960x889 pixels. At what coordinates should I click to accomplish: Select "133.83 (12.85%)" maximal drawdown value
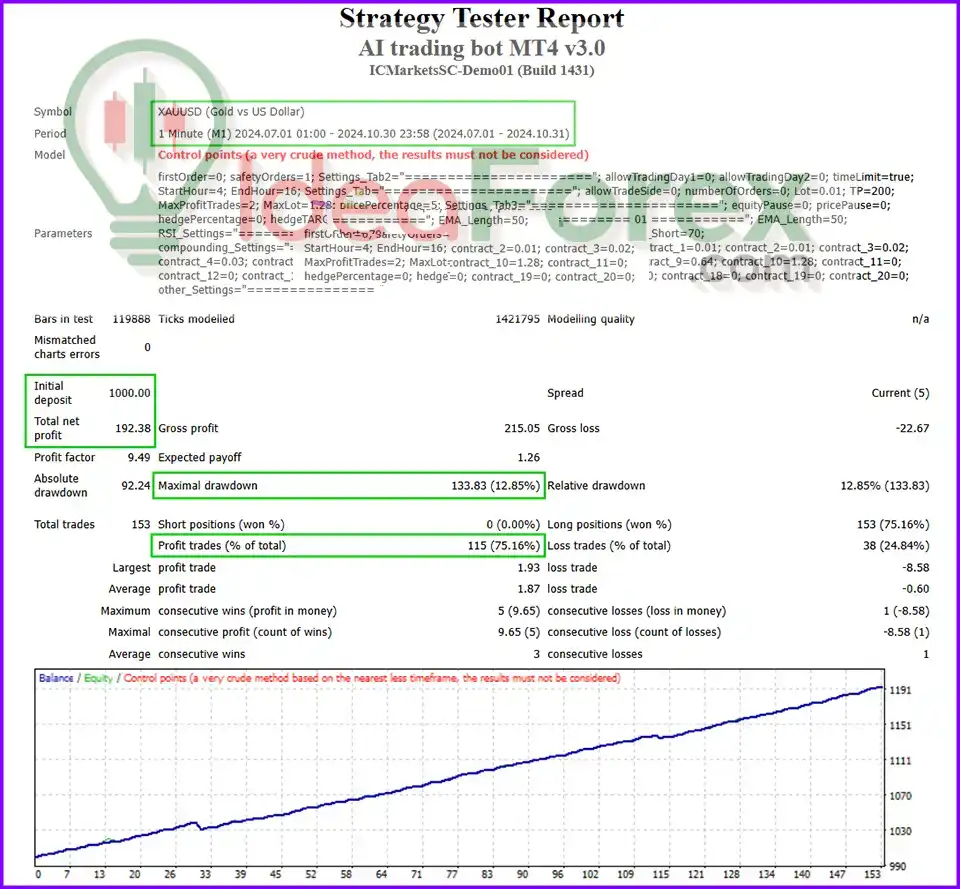495,486
